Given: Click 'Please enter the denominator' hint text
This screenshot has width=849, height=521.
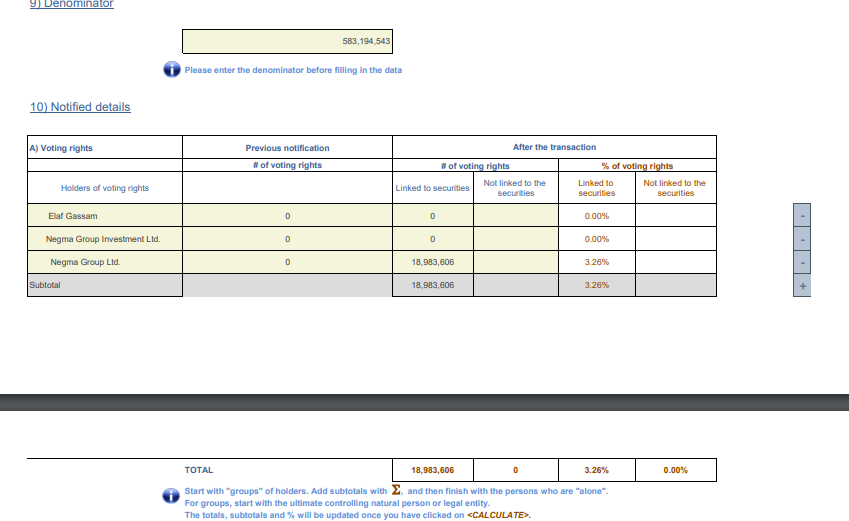Looking at the screenshot, I should 293,70.
